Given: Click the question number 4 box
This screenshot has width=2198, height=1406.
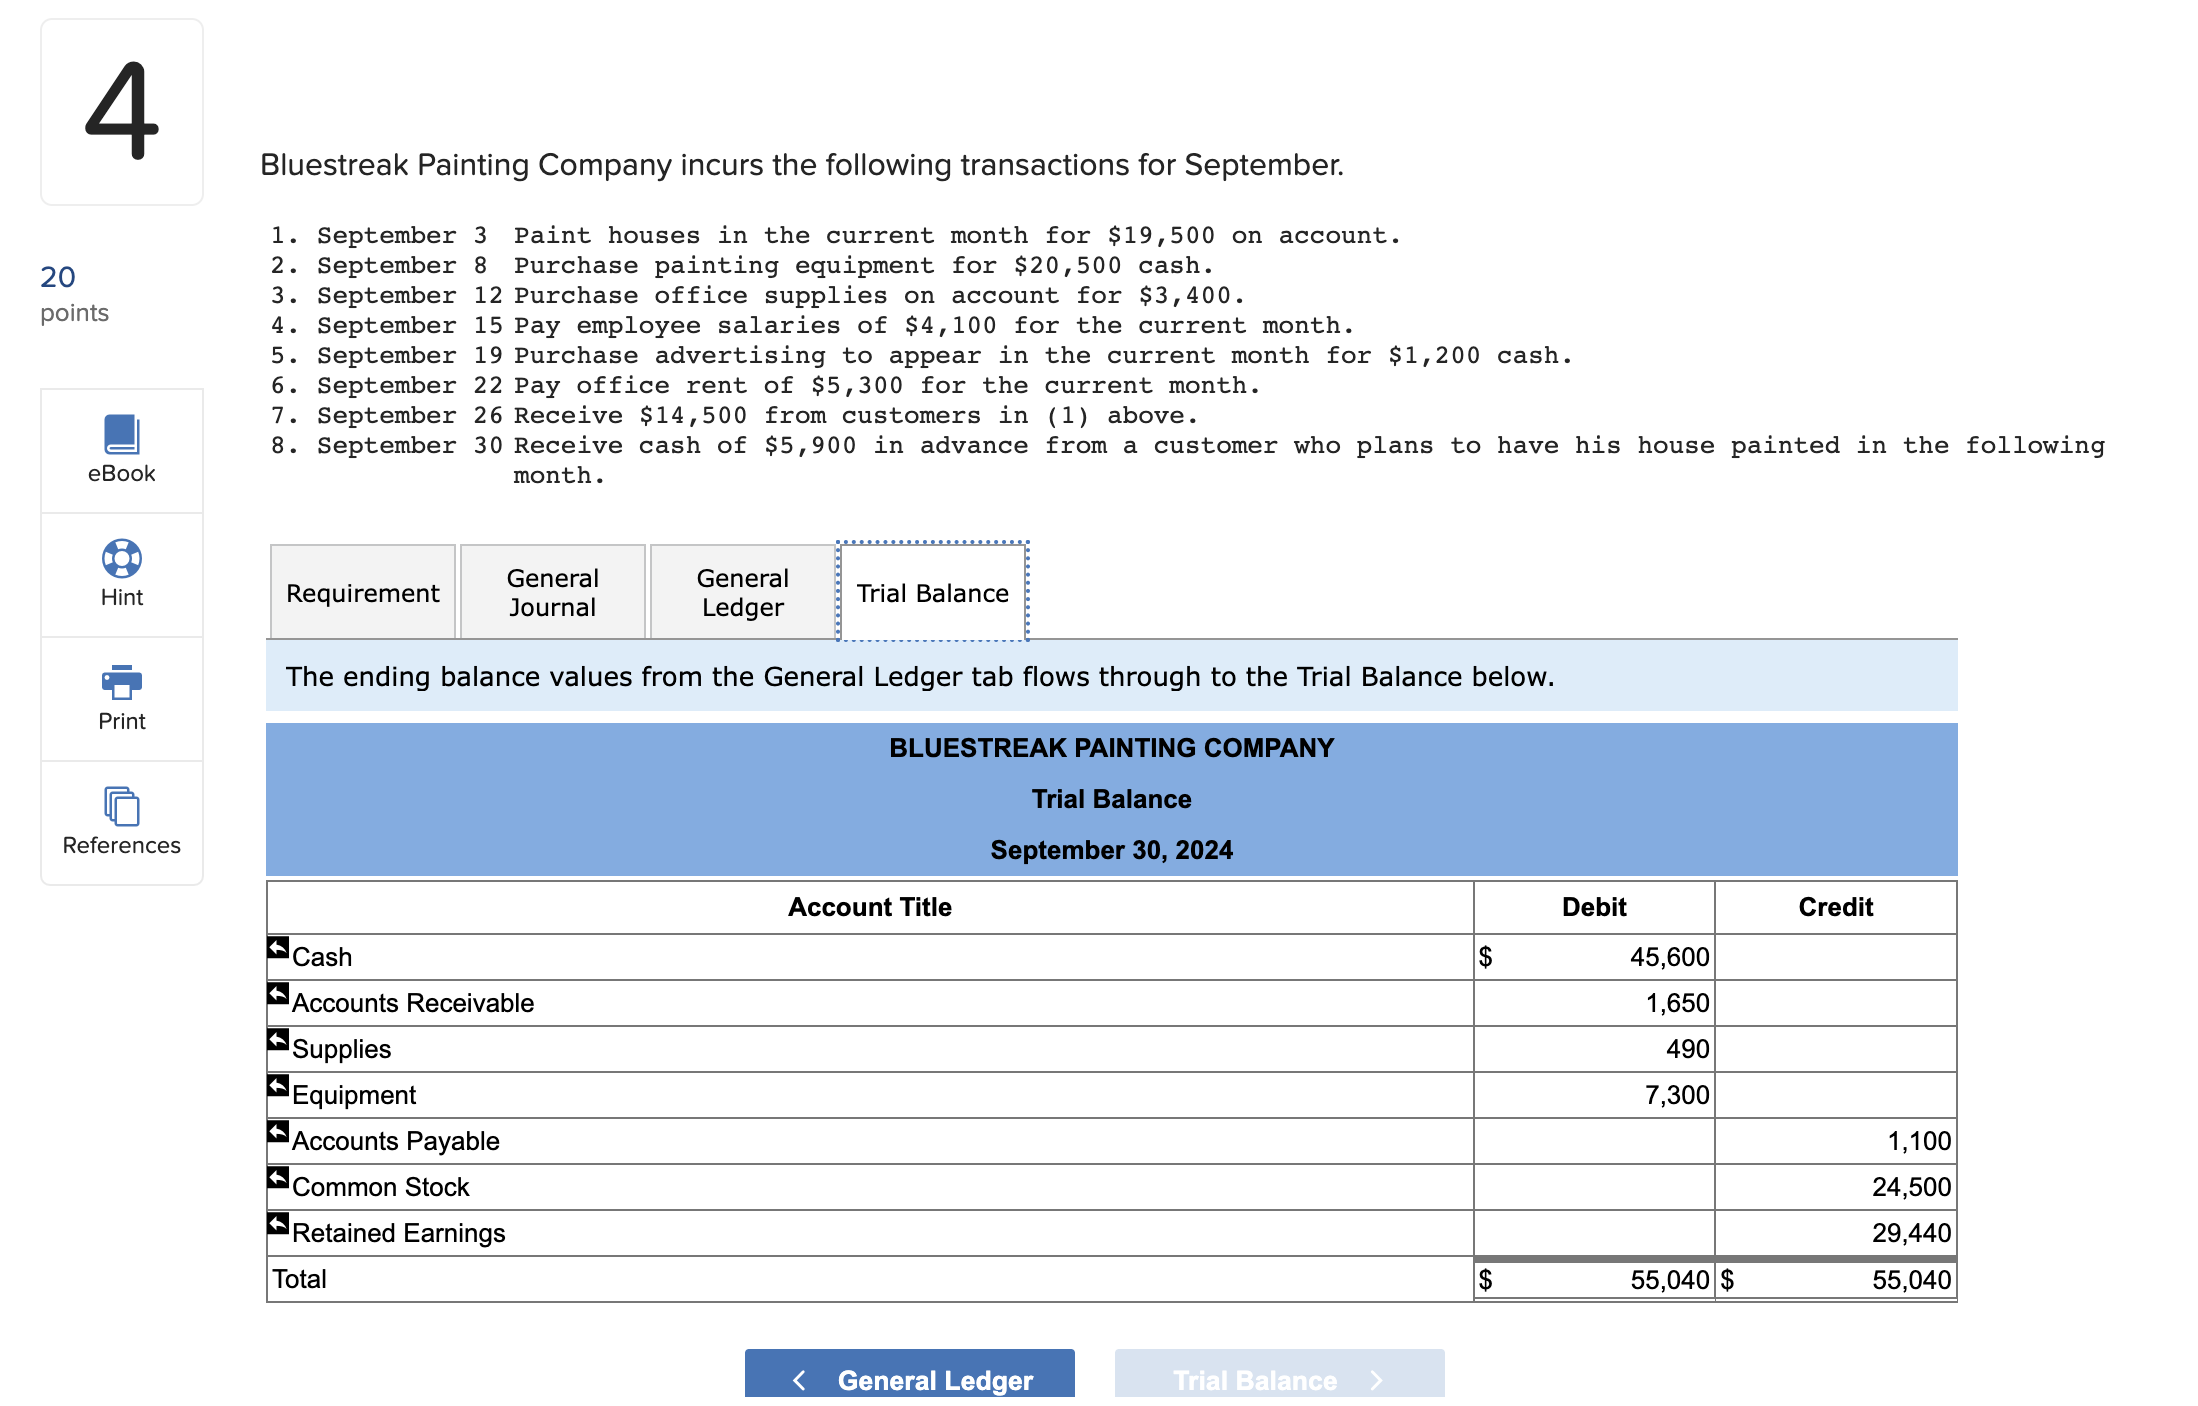Looking at the screenshot, I should (x=122, y=111).
